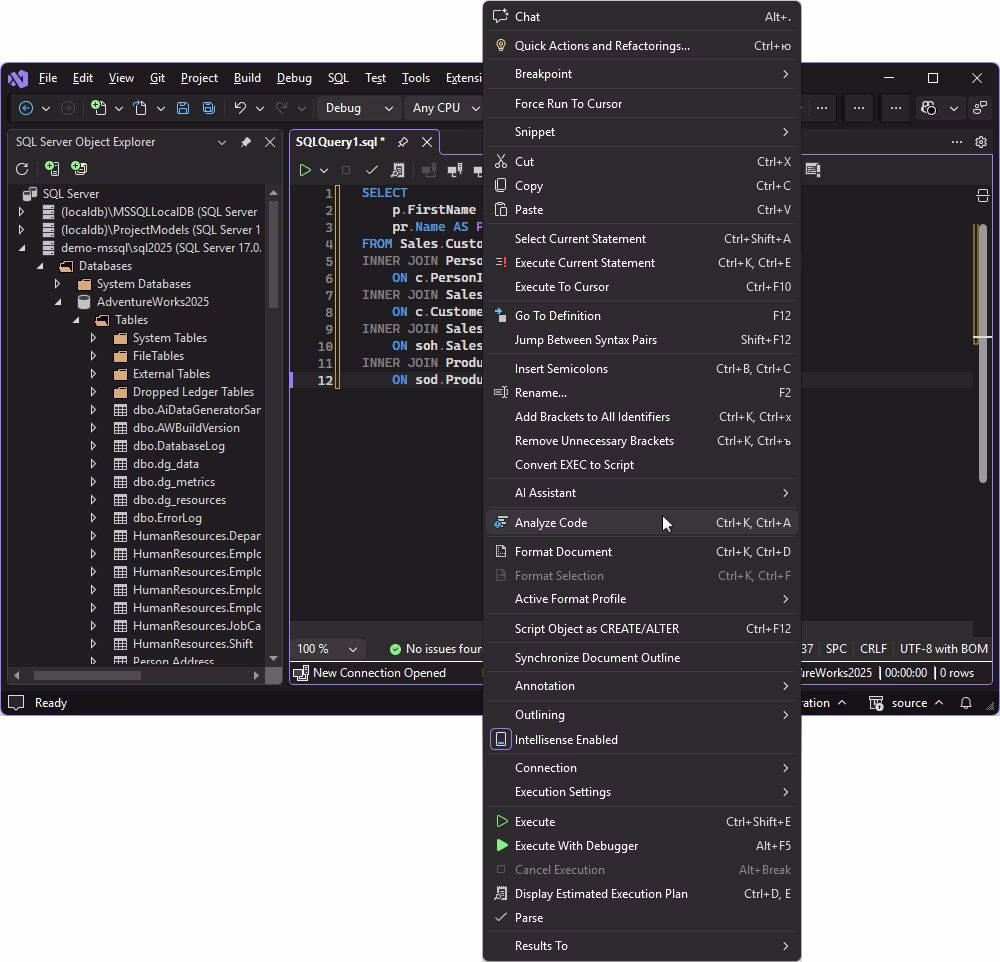Choose Execute With Debugger

tap(642, 846)
